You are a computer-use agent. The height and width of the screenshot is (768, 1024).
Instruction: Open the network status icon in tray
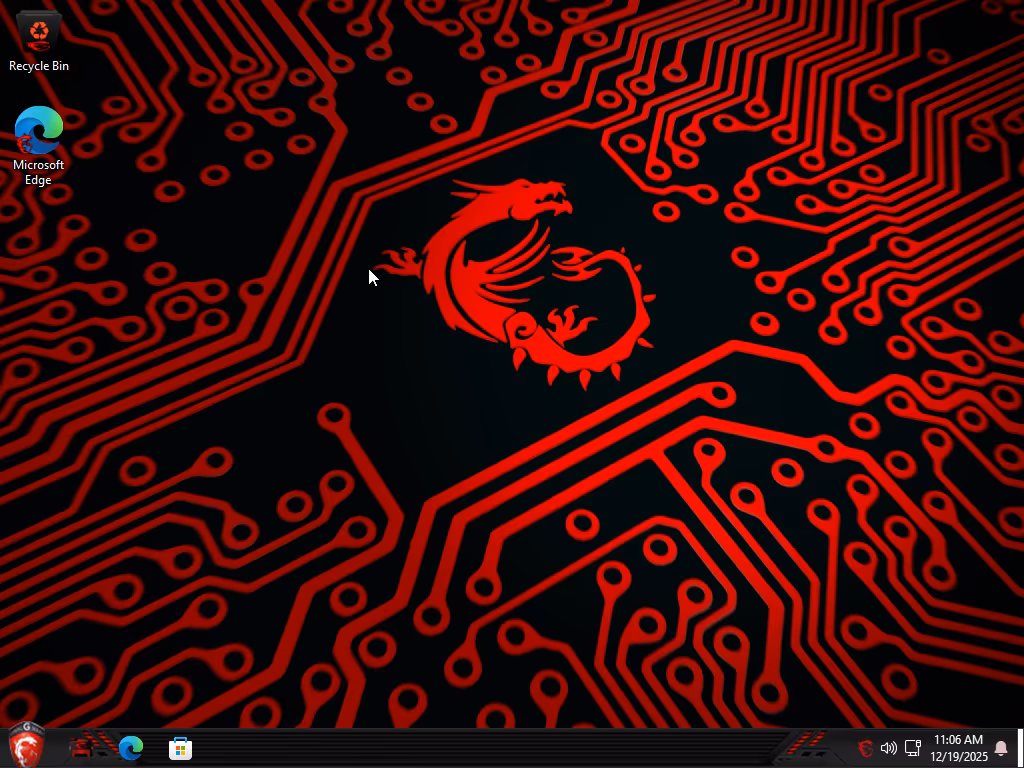click(912, 748)
